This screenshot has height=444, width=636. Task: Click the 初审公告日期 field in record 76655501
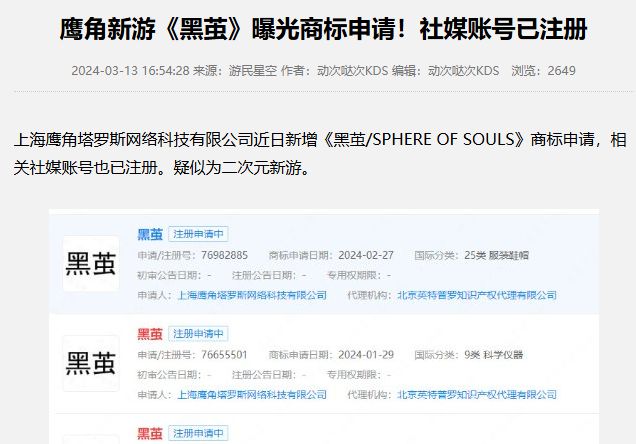pos(174,375)
